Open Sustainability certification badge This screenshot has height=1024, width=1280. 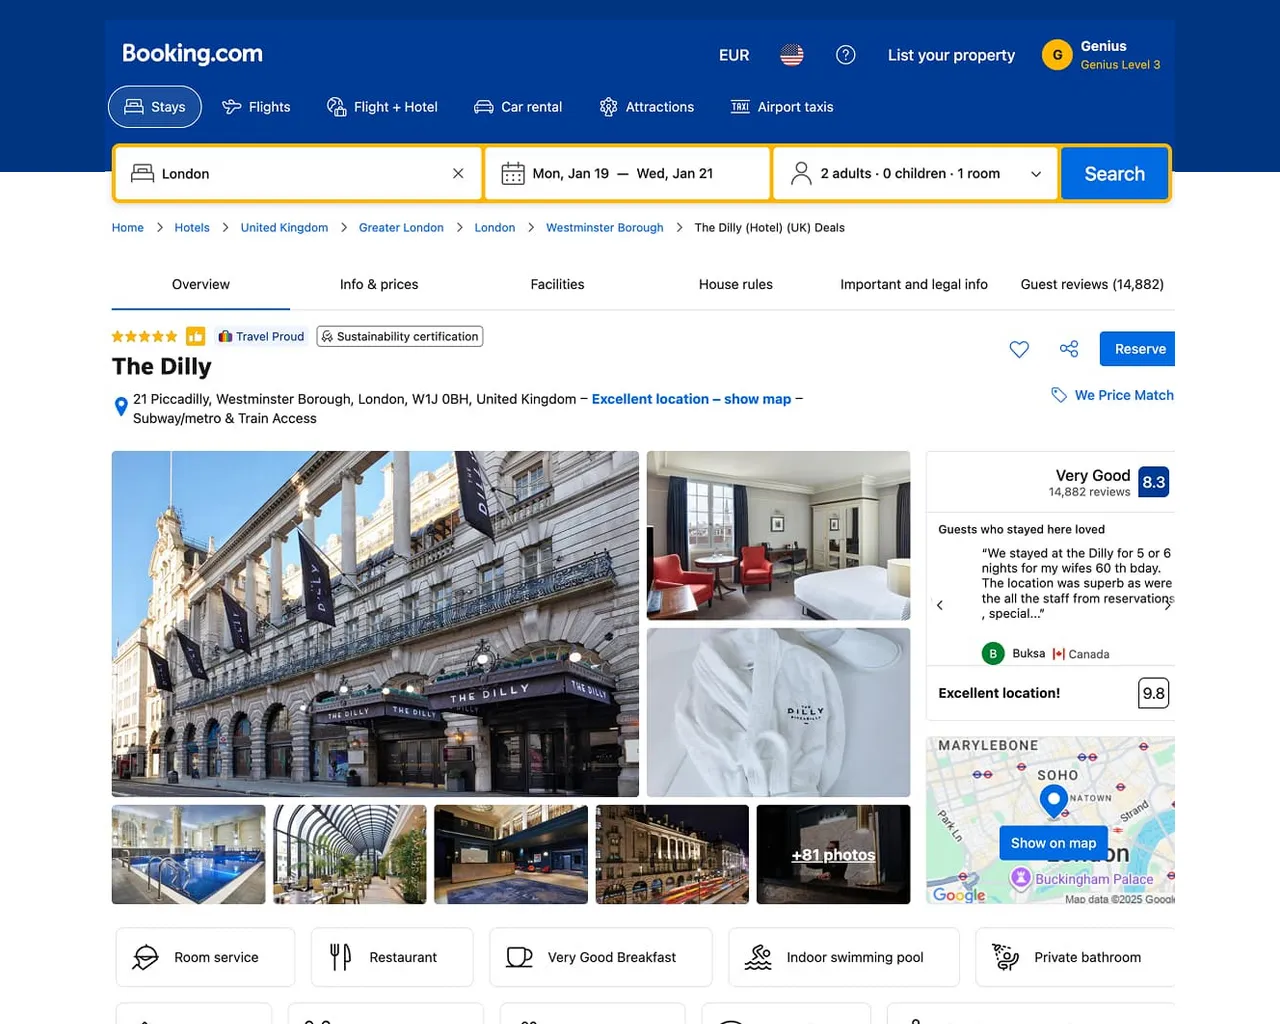coord(400,337)
